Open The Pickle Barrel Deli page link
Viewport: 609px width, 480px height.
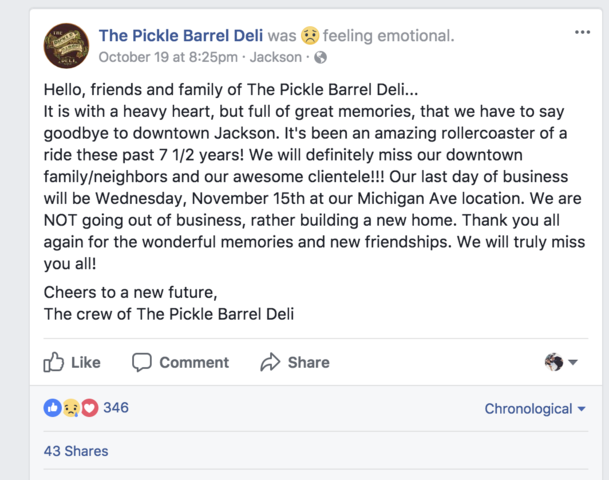tap(181, 36)
